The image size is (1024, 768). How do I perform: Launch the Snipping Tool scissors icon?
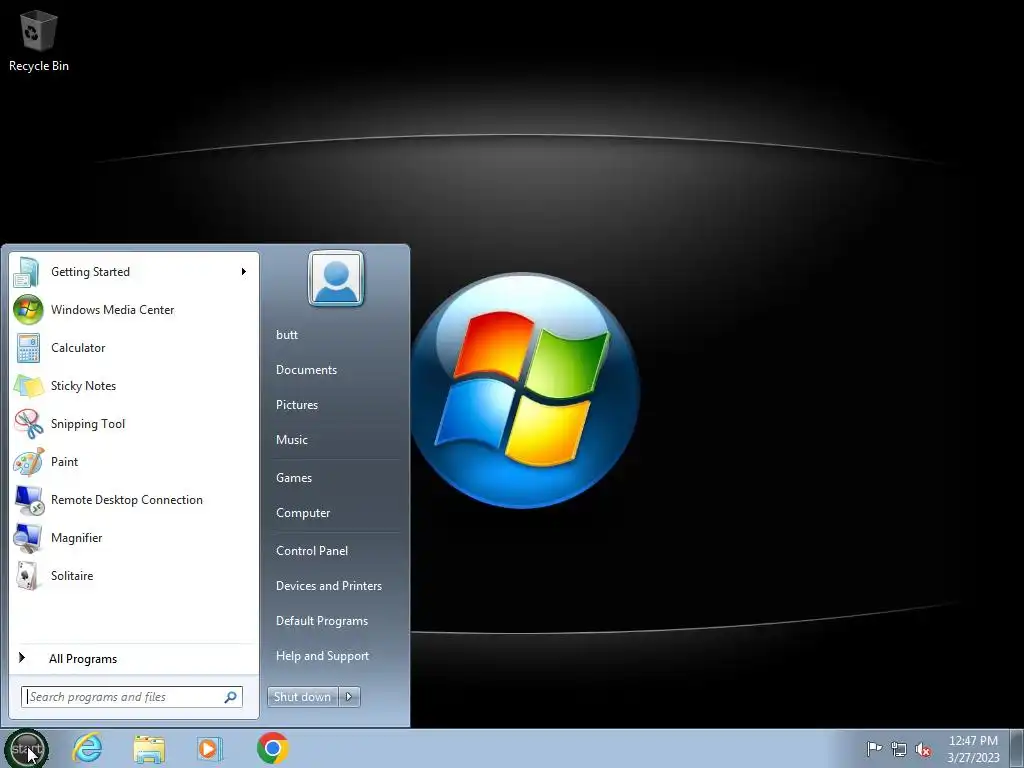[28, 424]
